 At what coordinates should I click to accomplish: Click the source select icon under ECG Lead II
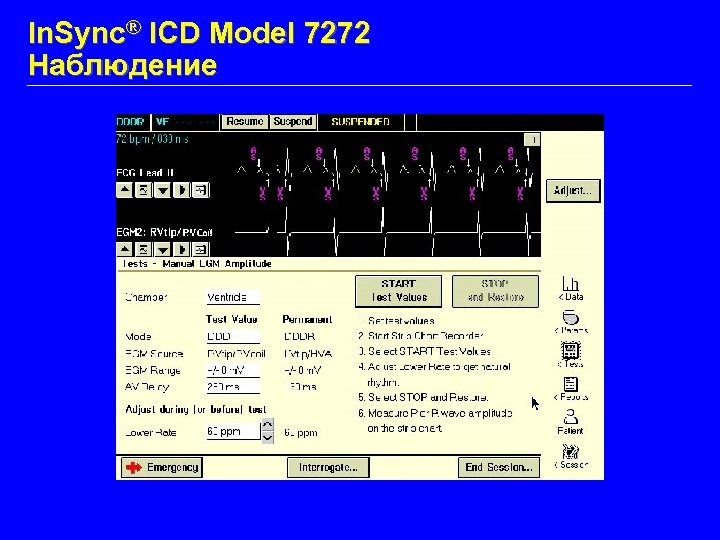201,190
